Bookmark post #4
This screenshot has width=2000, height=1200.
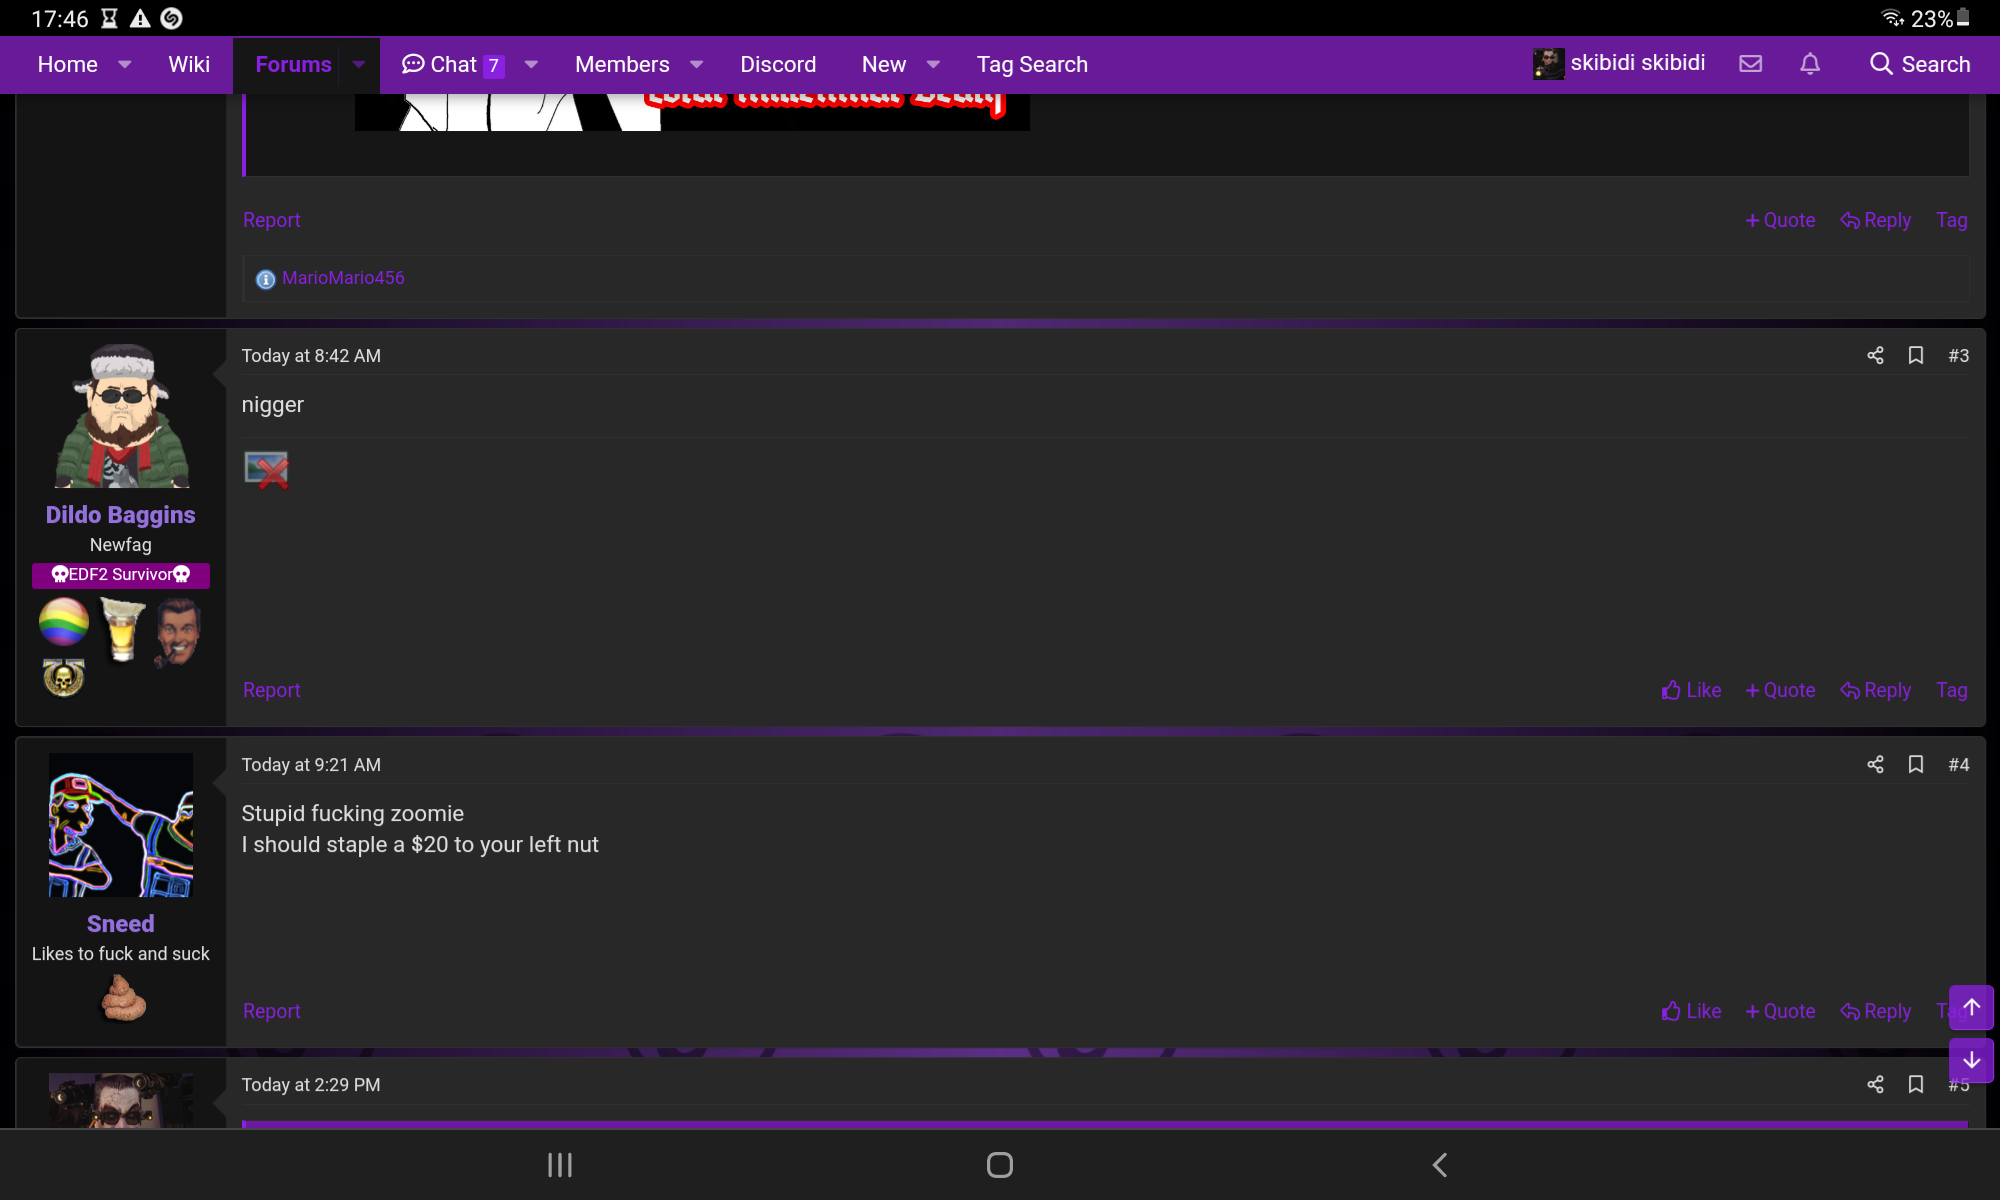(x=1916, y=765)
